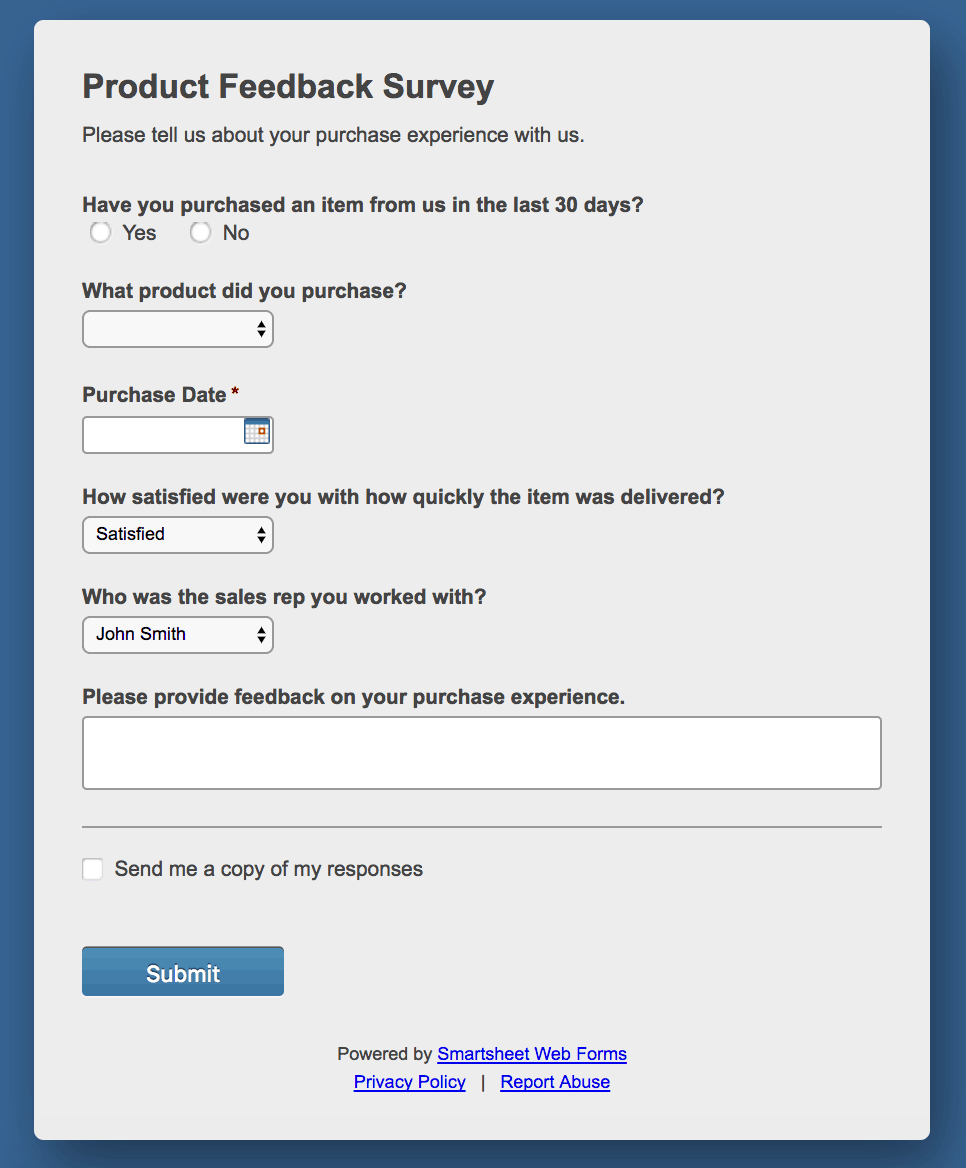This screenshot has width=966, height=1168.
Task: Open the Purchase Date calendar picker icon
Action: tap(257, 431)
